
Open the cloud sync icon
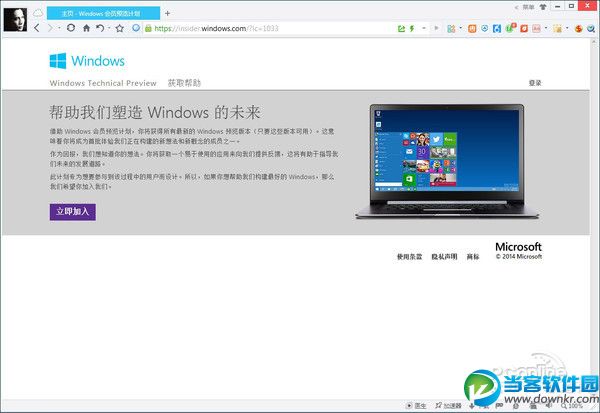[x=38, y=13]
